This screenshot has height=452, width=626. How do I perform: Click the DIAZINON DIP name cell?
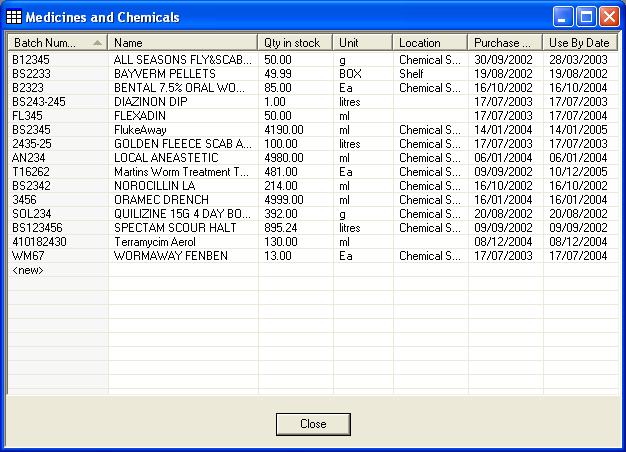pyautogui.click(x=183, y=102)
